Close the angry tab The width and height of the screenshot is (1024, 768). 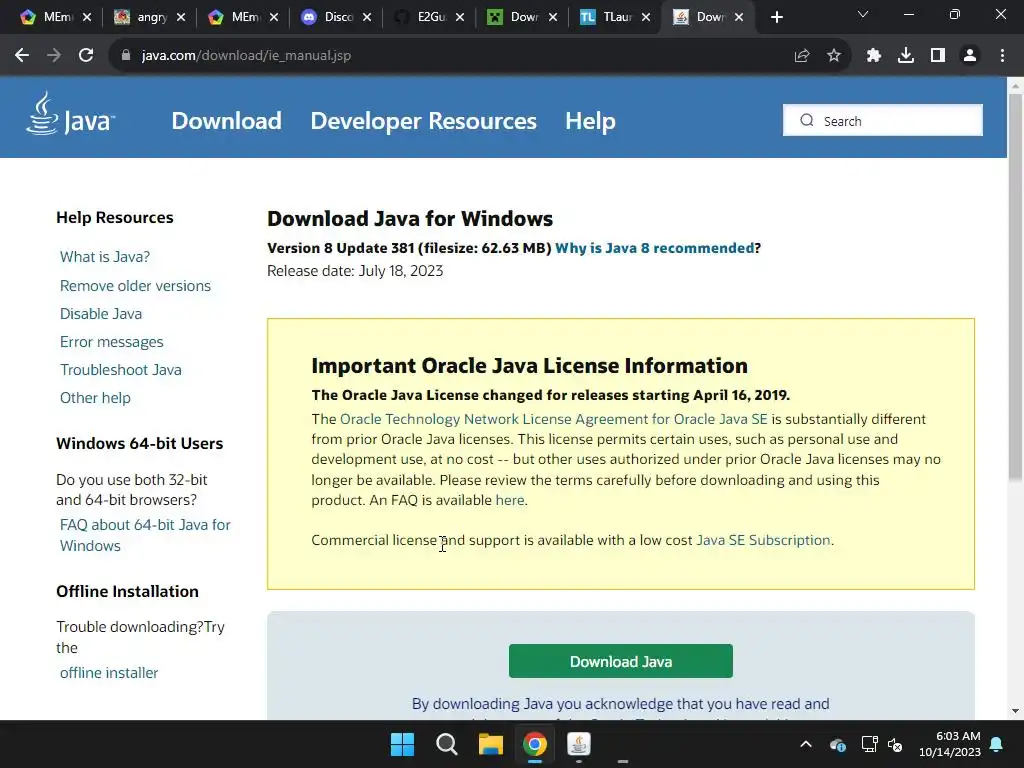click(x=181, y=18)
